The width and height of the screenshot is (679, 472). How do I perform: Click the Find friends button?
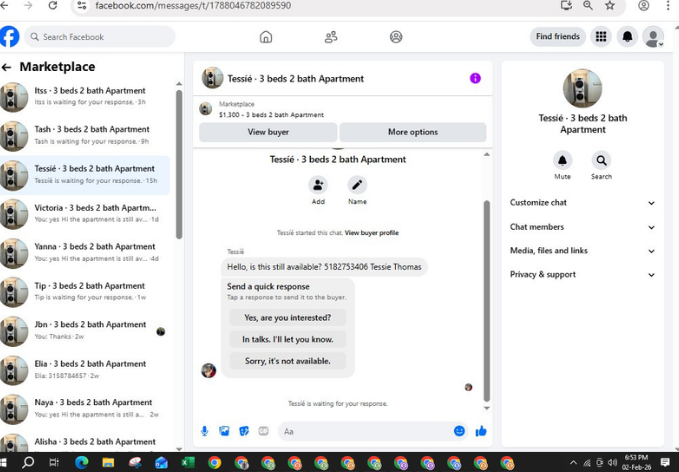pyautogui.click(x=558, y=36)
